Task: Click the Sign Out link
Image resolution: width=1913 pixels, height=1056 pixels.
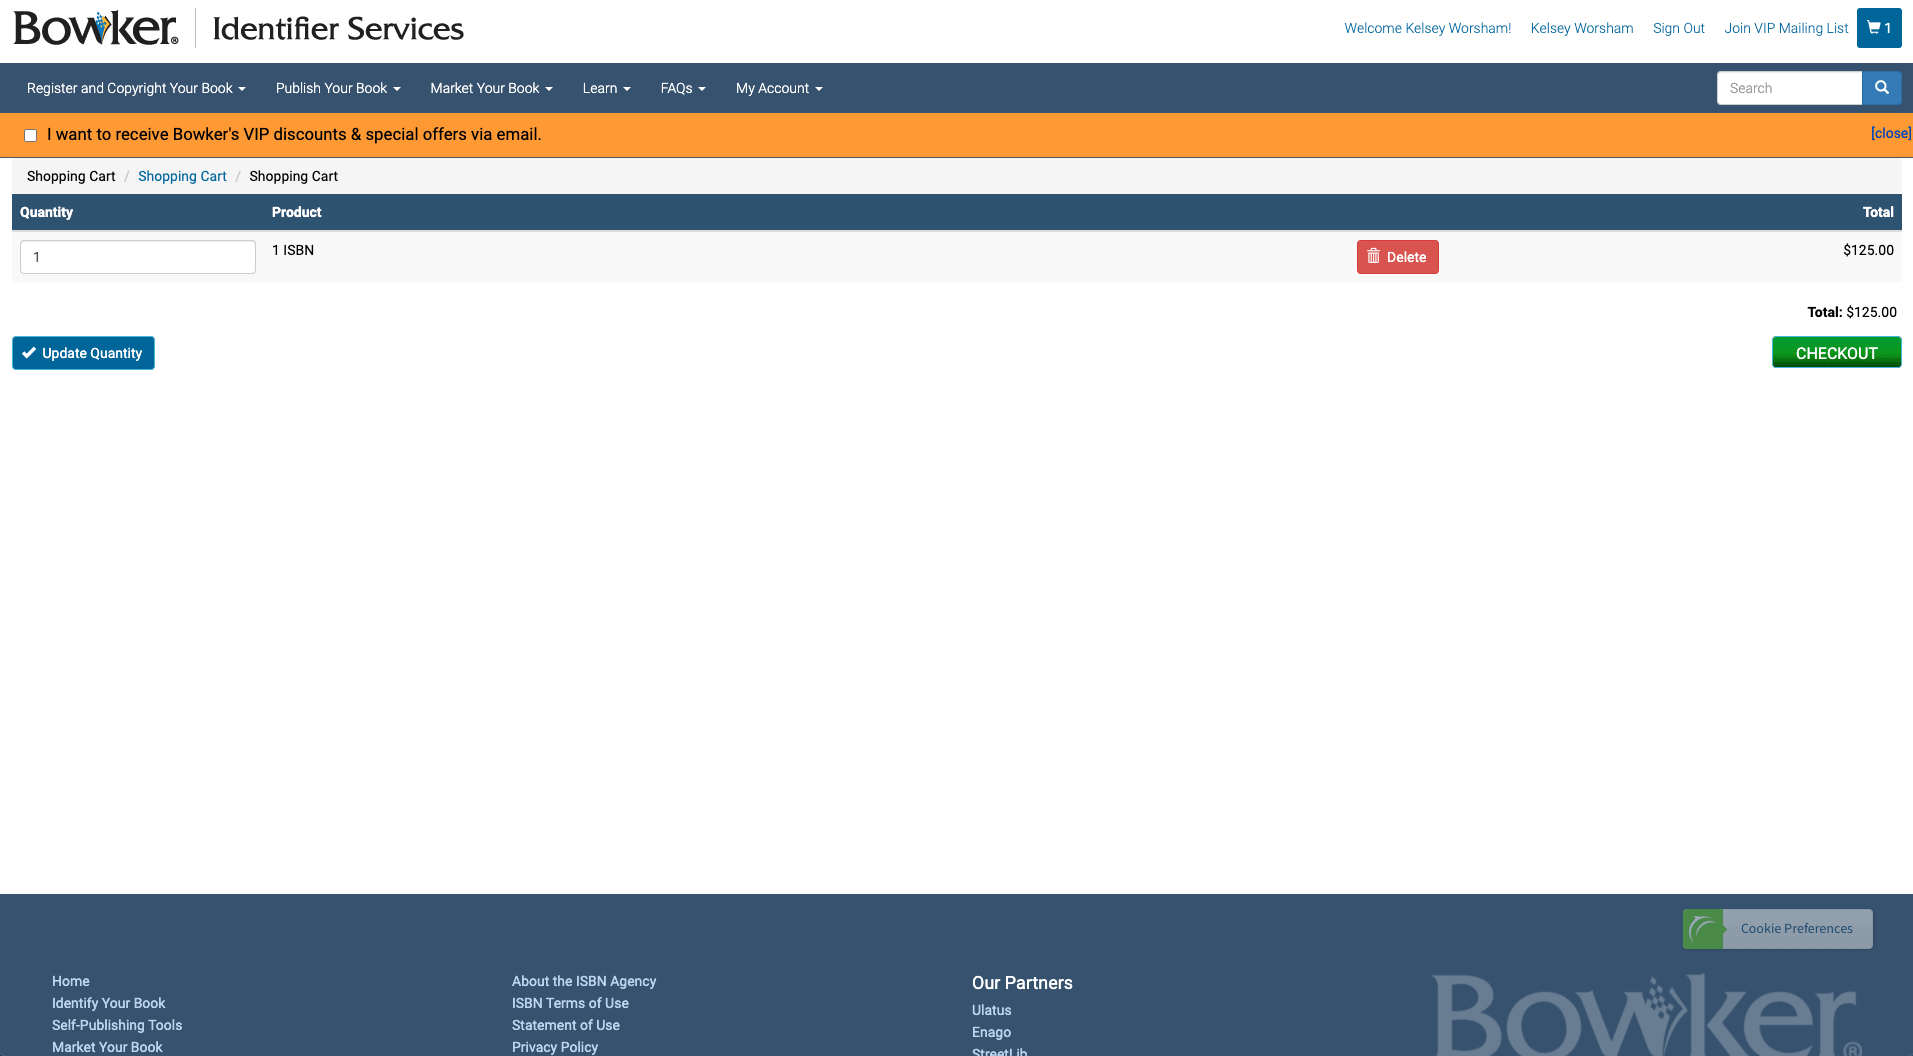Action: 1678,28
